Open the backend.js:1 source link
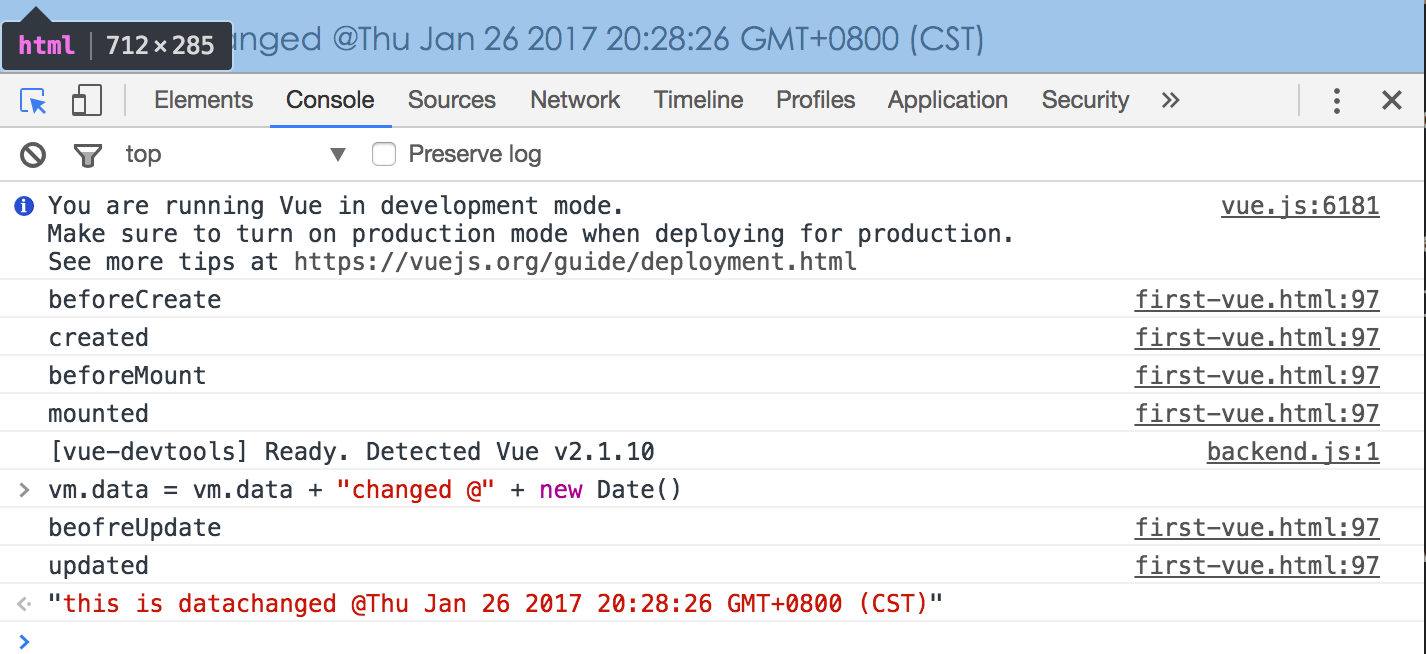Image resolution: width=1426 pixels, height=654 pixels. (1292, 452)
